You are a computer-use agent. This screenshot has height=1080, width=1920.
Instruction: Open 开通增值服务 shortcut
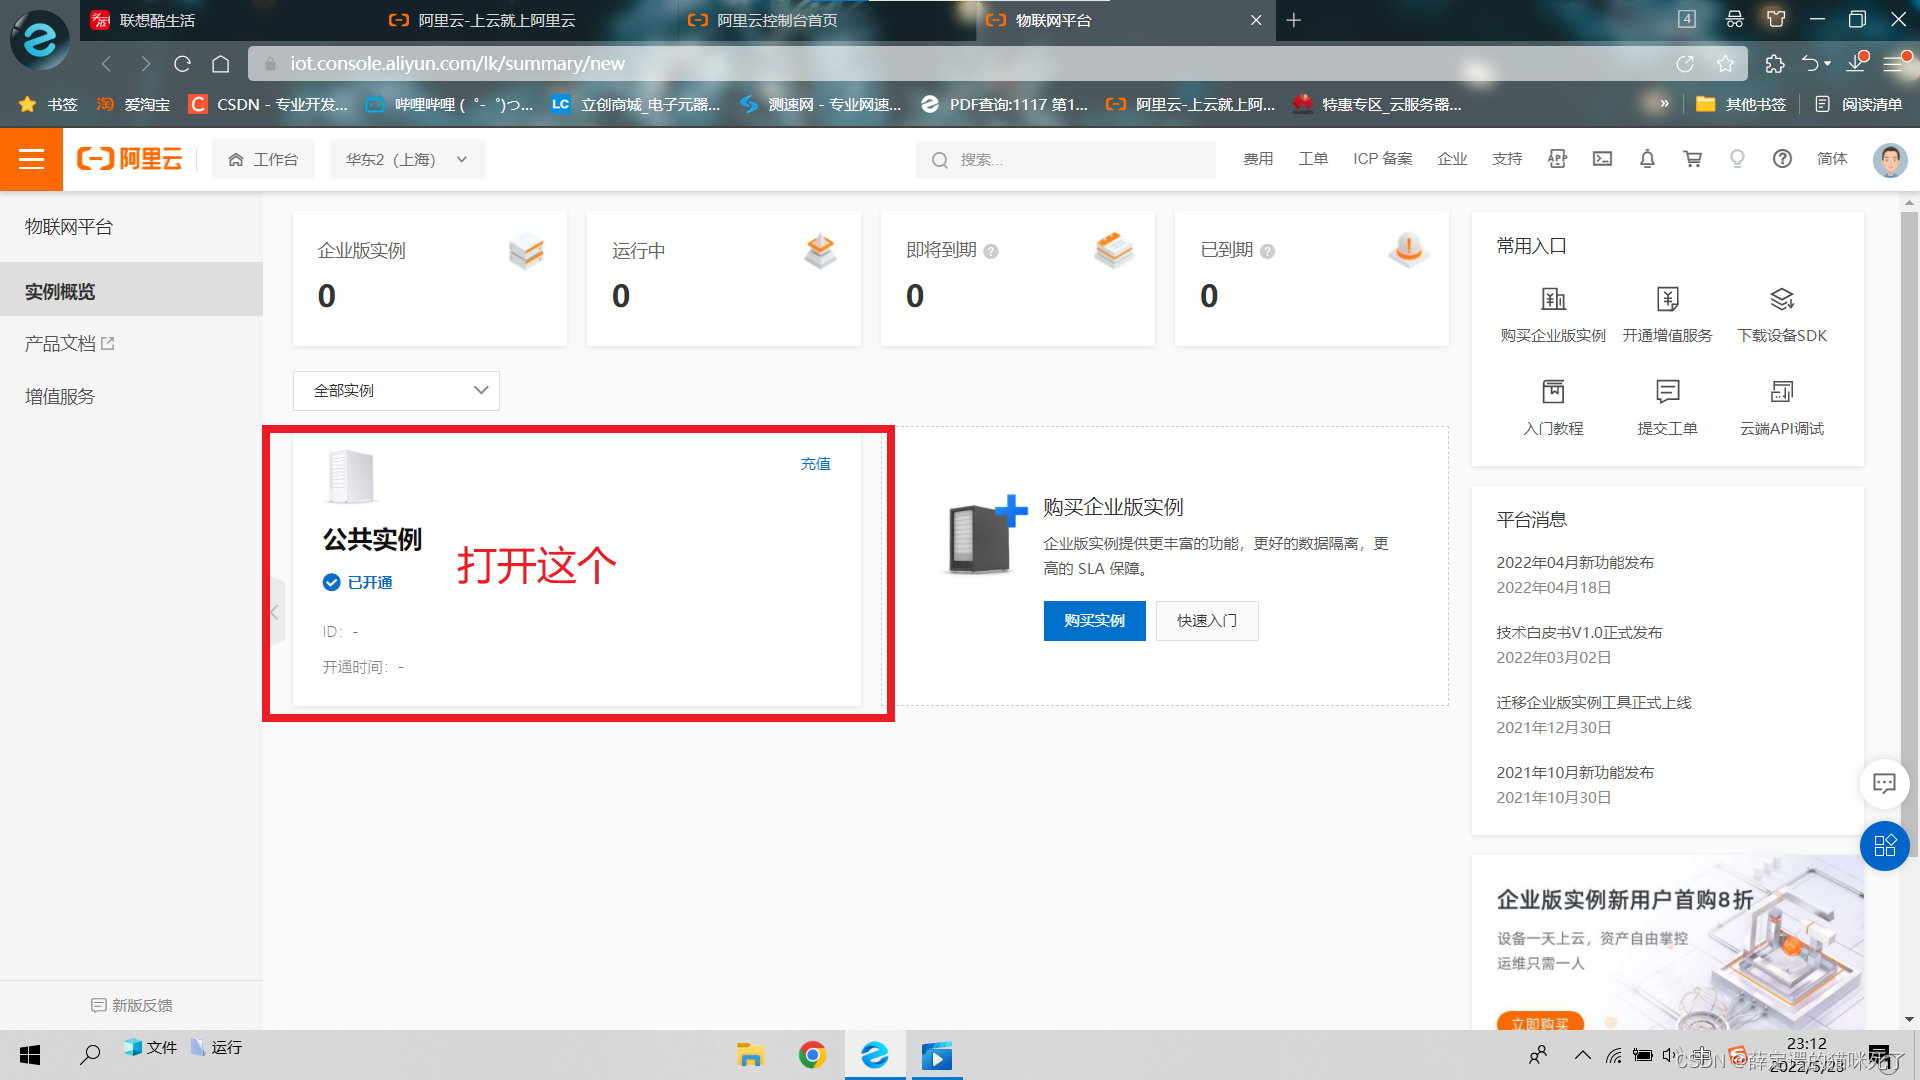1667,314
